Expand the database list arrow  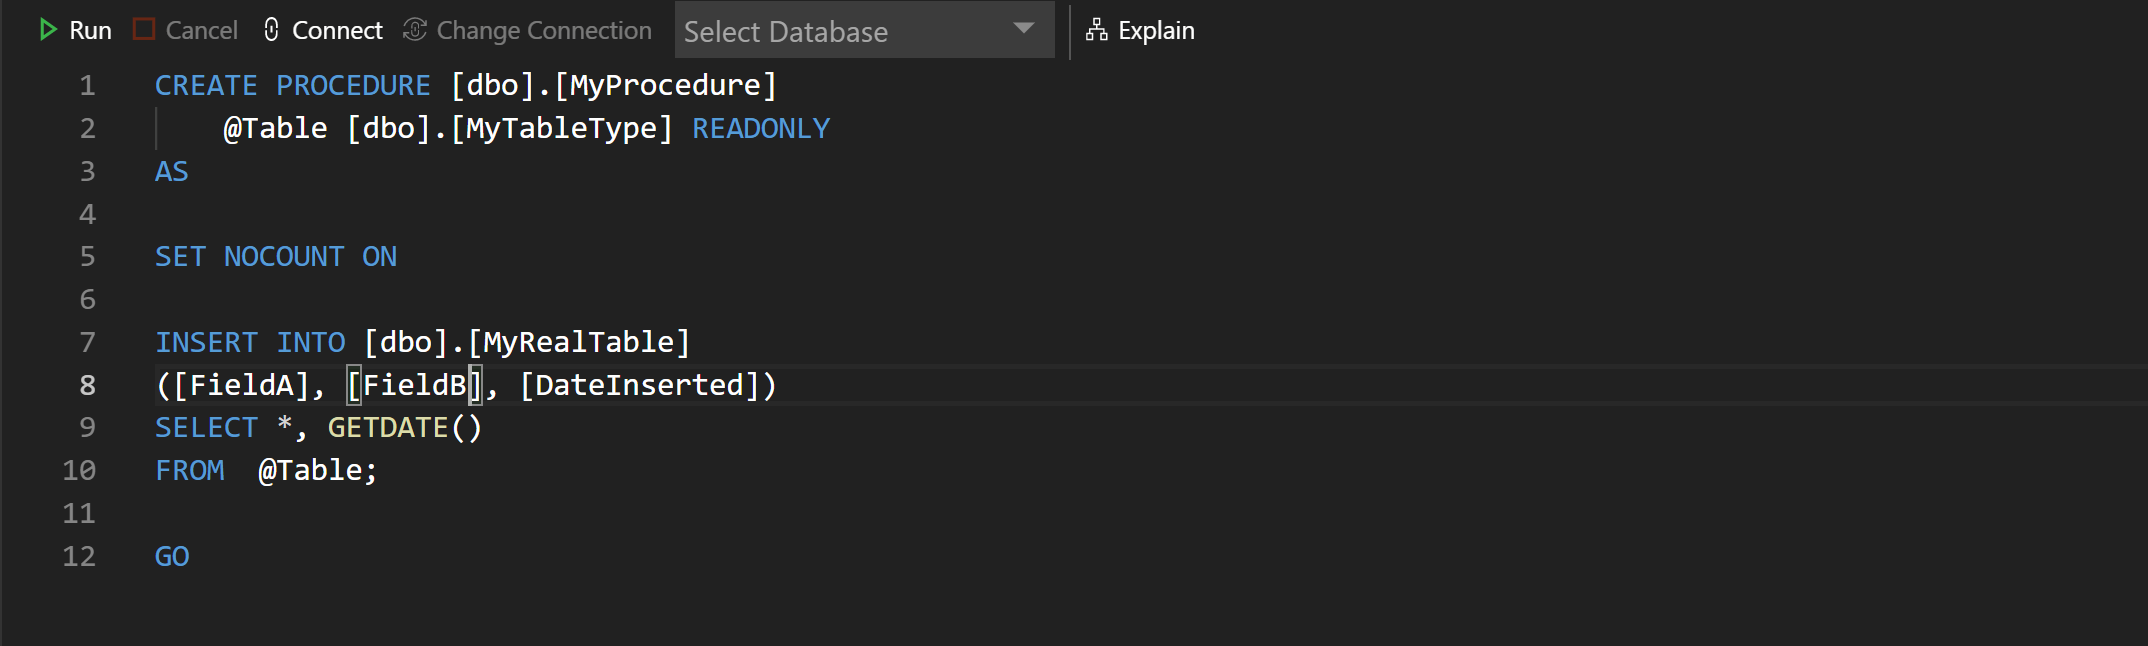[x=1023, y=29]
